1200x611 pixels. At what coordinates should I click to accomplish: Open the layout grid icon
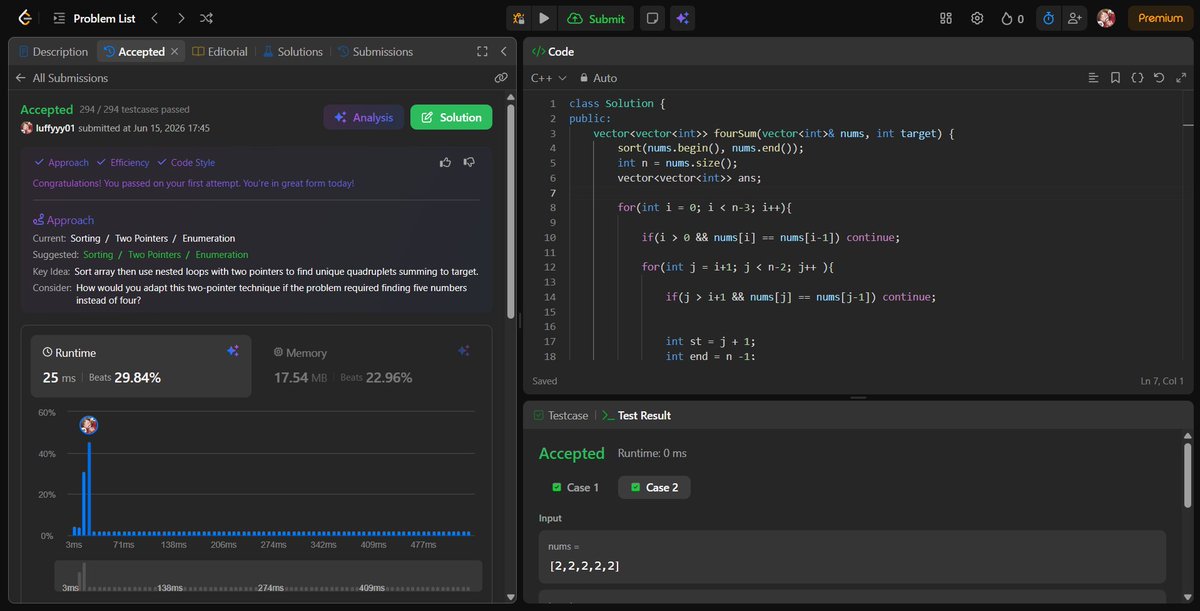pos(946,18)
